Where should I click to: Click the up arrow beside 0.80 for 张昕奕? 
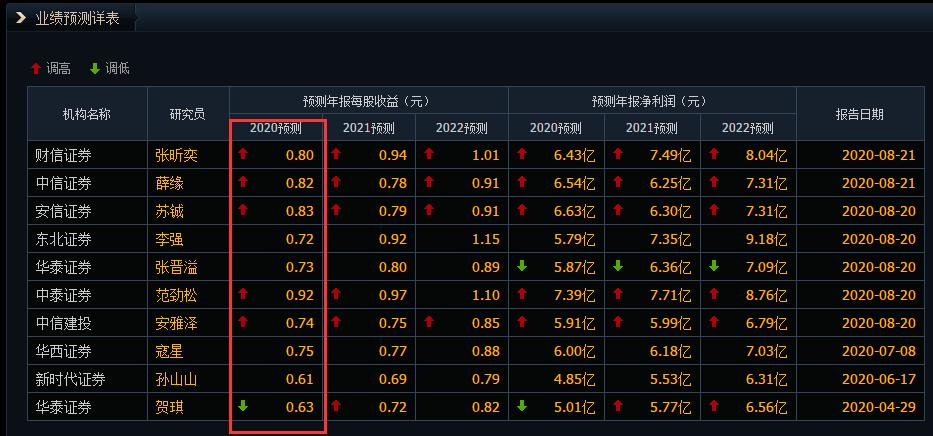(243, 154)
